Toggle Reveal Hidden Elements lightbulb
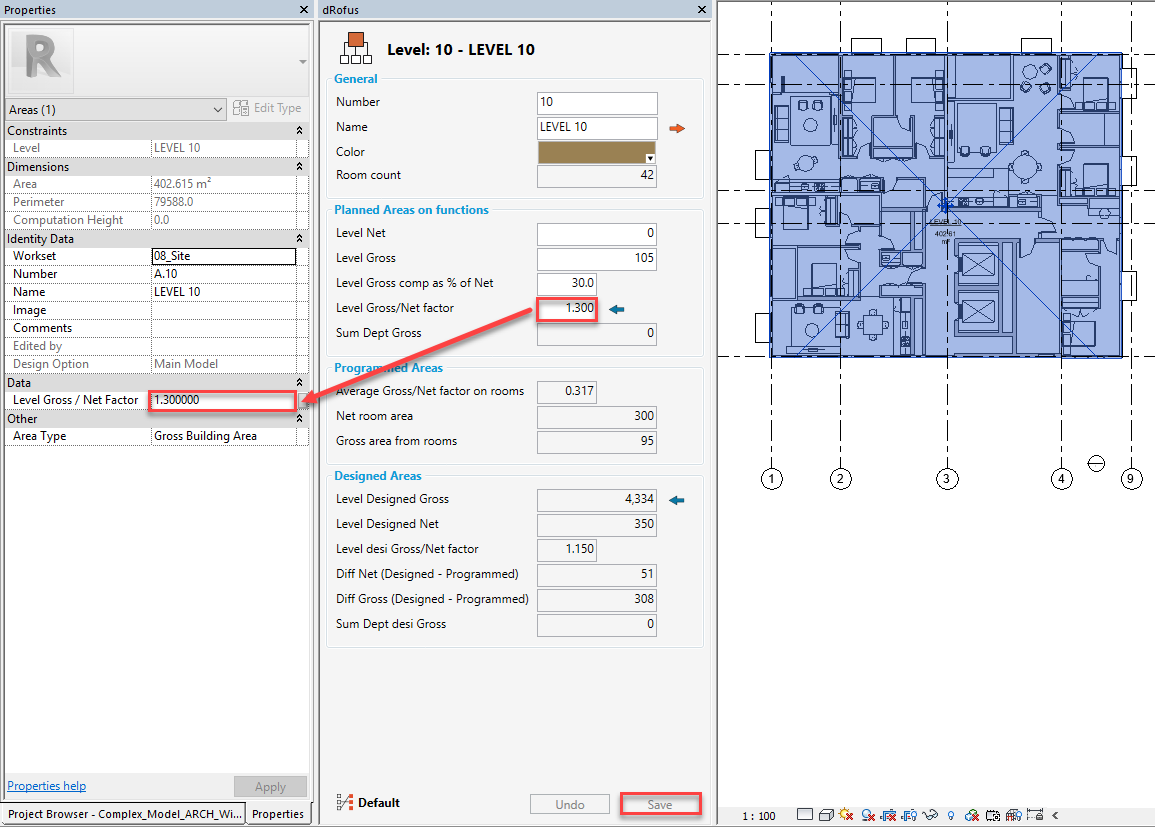Viewport: 1155px width, 827px height. [x=950, y=815]
